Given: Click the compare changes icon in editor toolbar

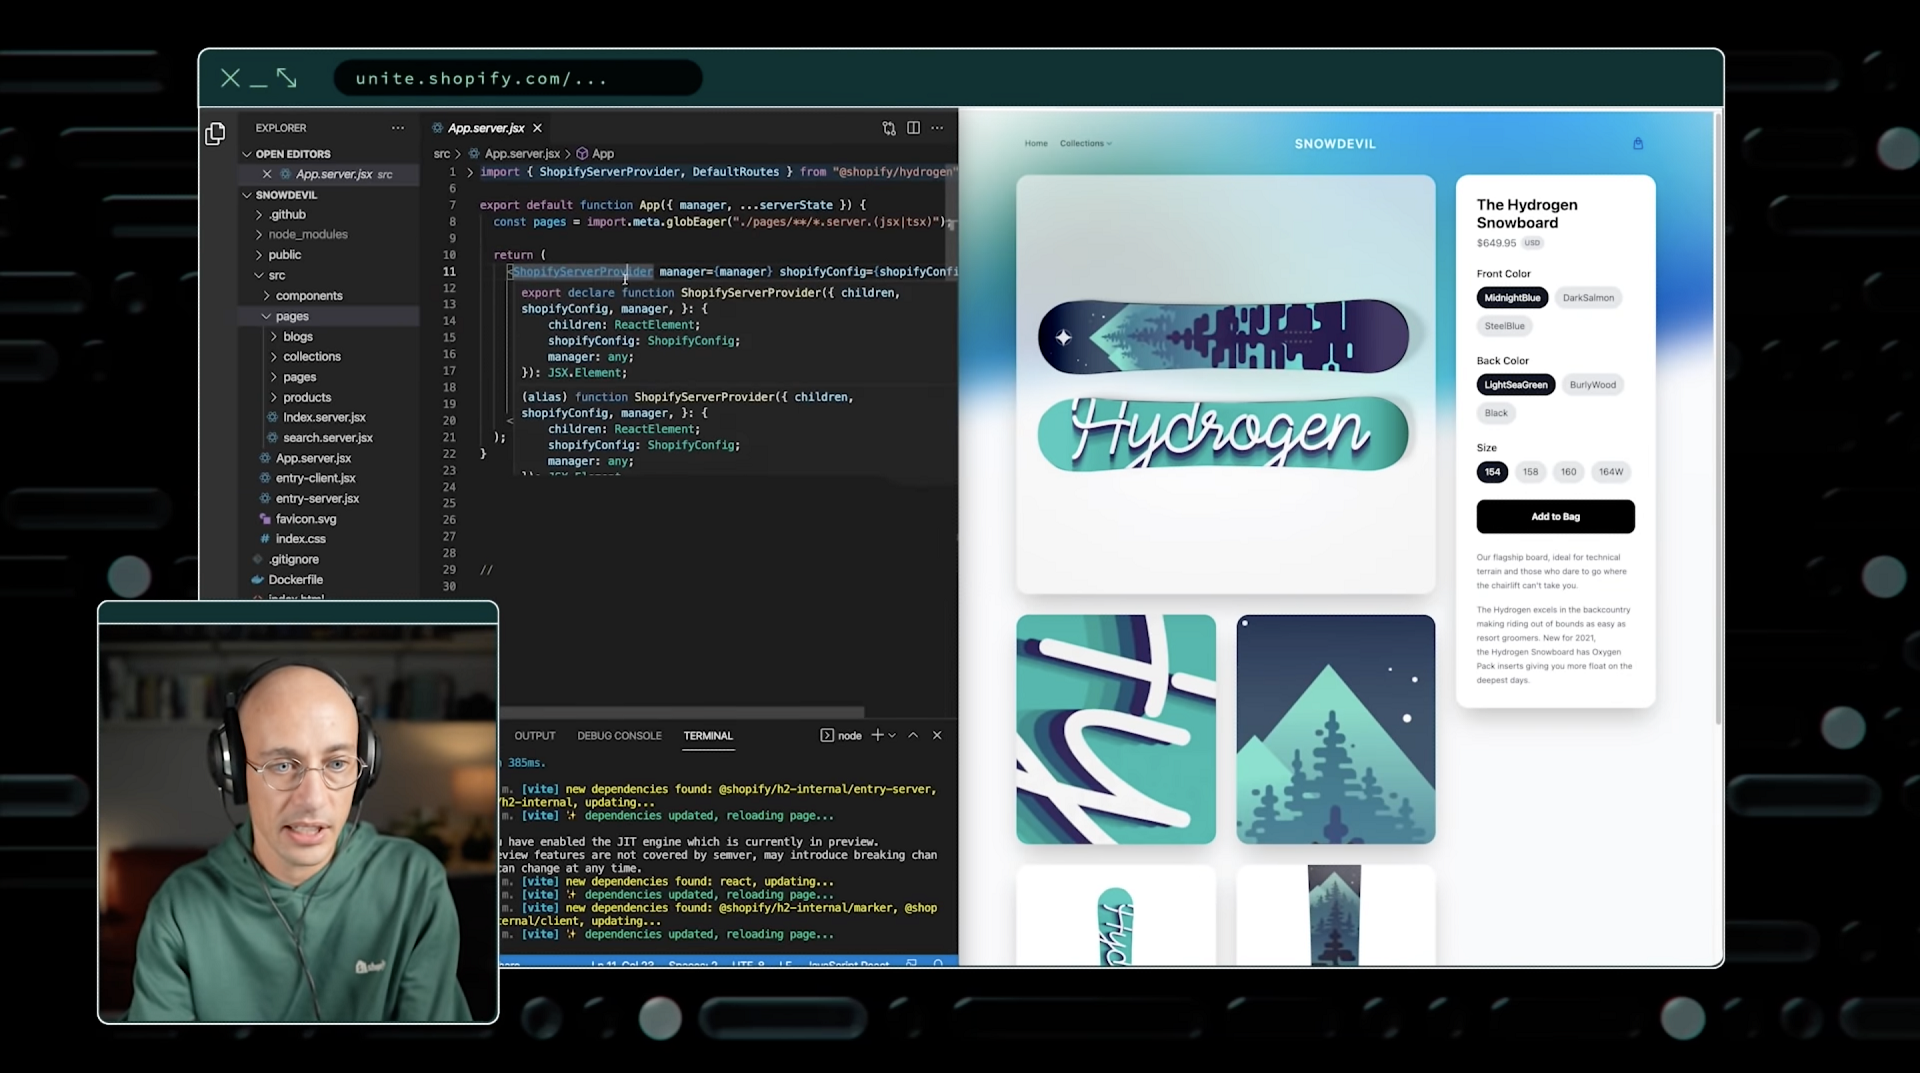Looking at the screenshot, I should pyautogui.click(x=889, y=128).
